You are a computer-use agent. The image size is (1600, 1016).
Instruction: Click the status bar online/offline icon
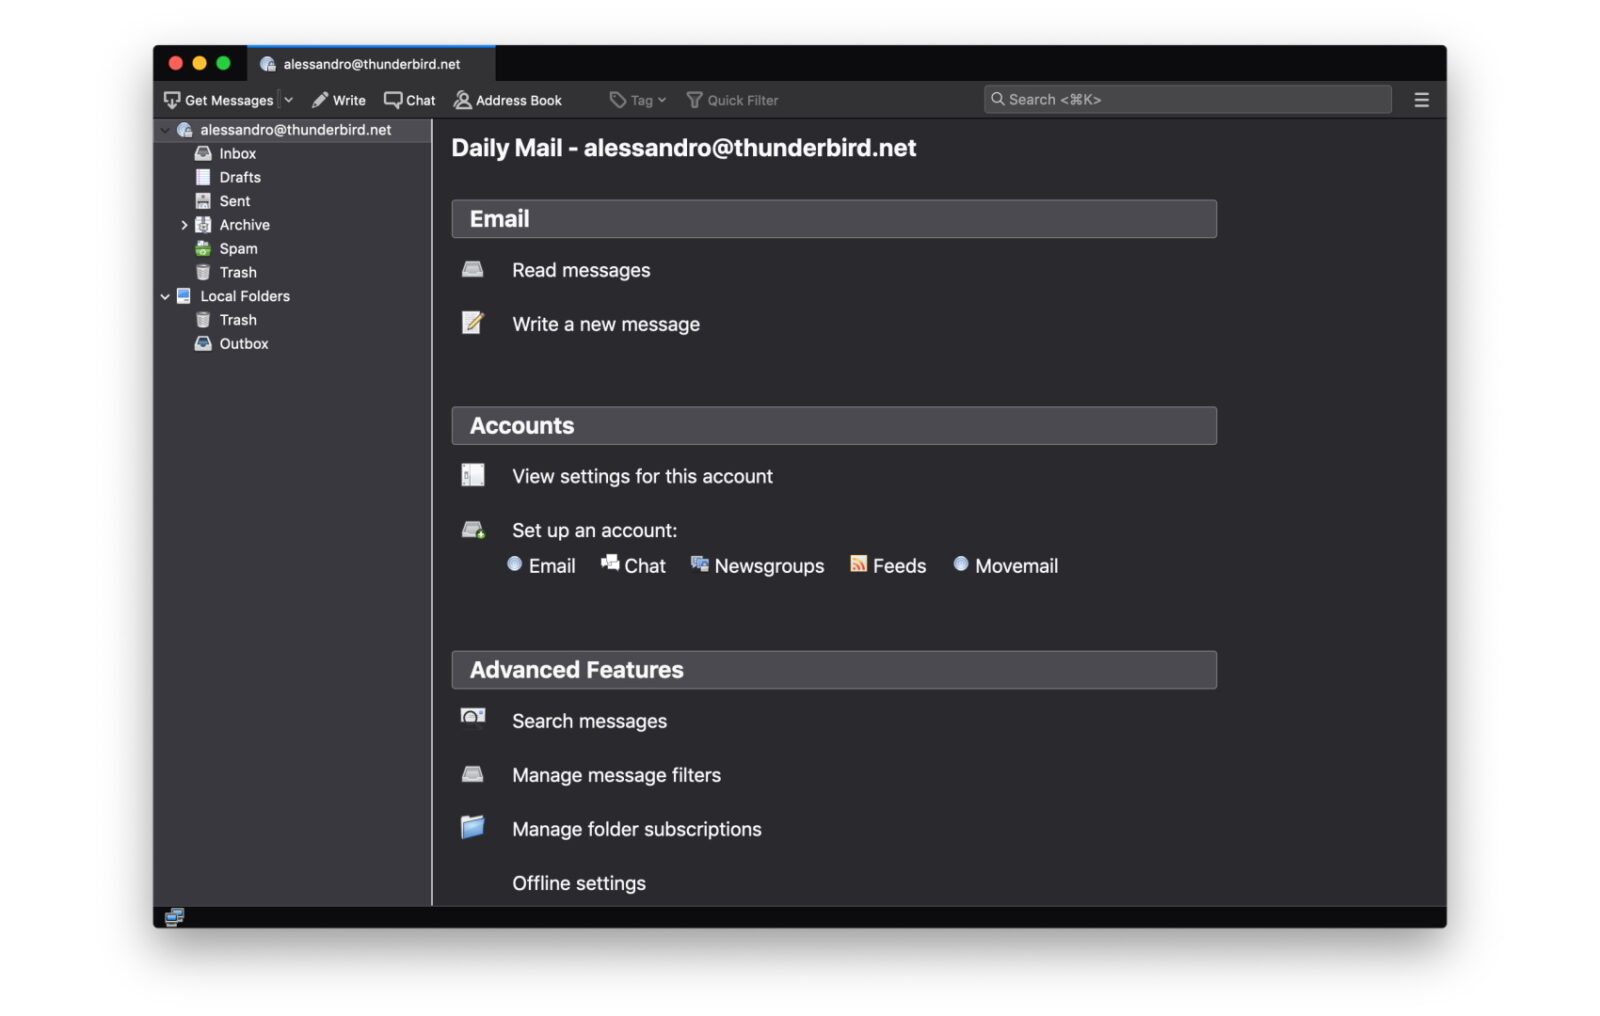[174, 917]
